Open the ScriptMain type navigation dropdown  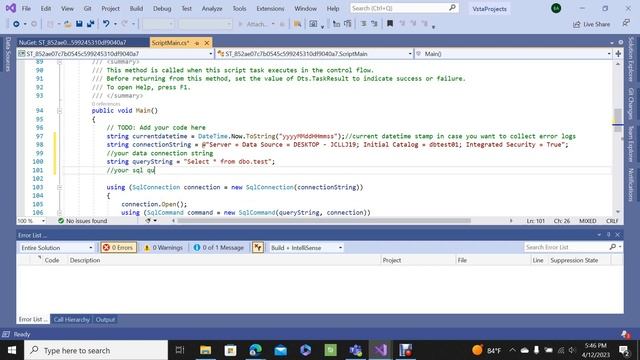(x=314, y=53)
